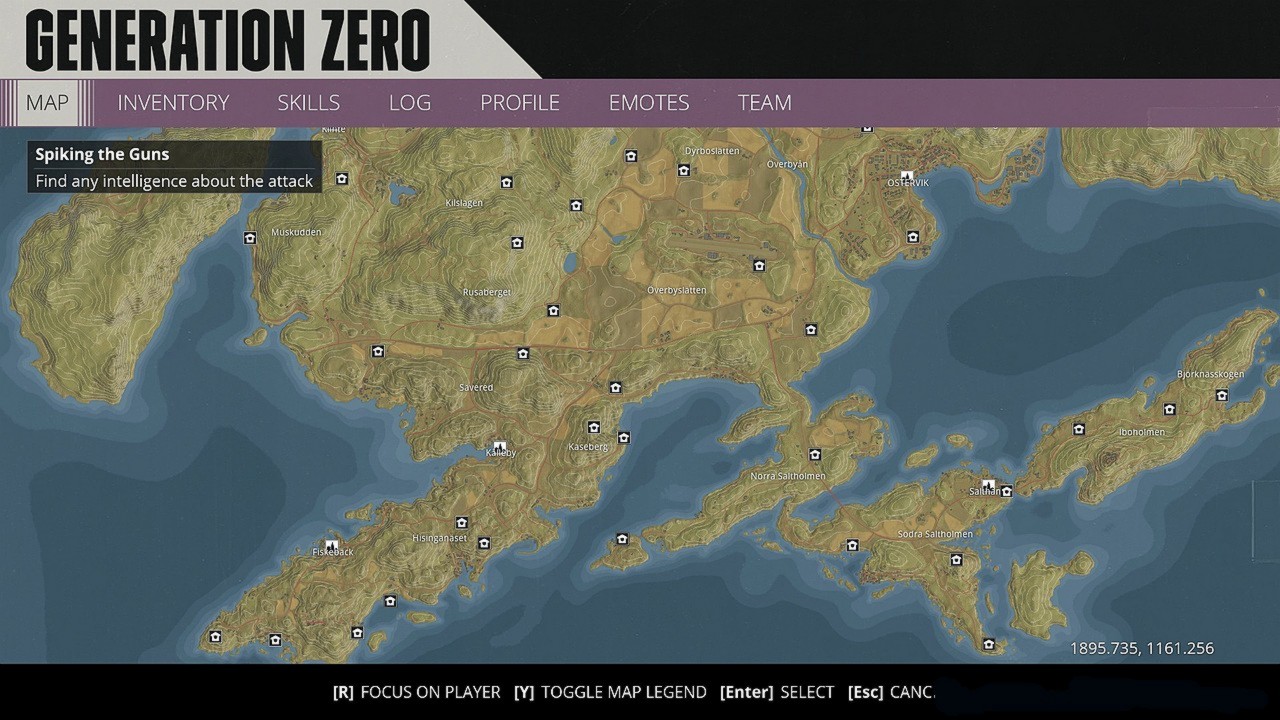The height and width of the screenshot is (720, 1280).
Task: Select the Östervik safehouse icon
Action: click(x=907, y=175)
